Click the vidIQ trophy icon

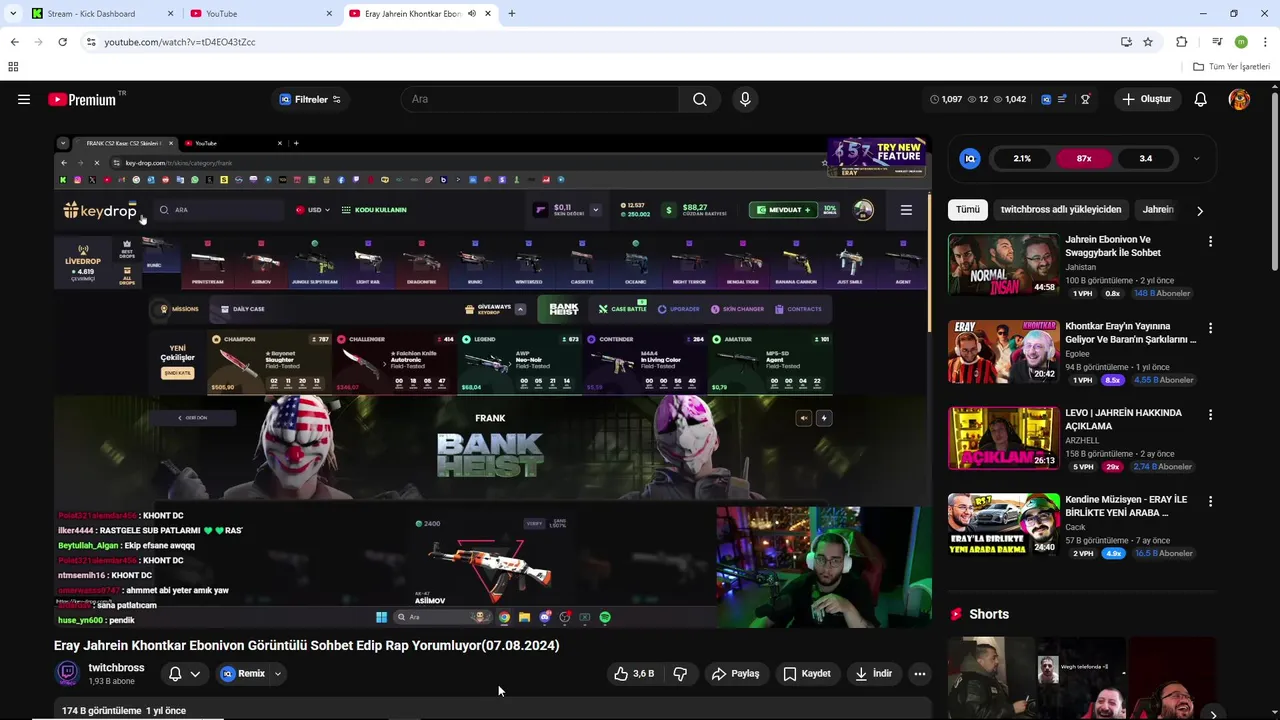1085,99
